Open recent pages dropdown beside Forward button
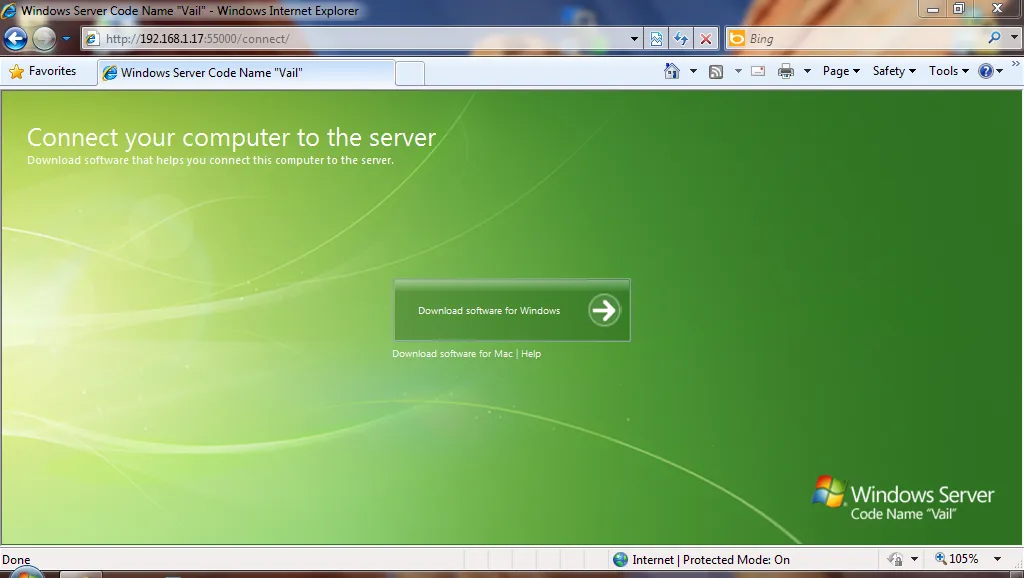 pyautogui.click(x=66, y=39)
